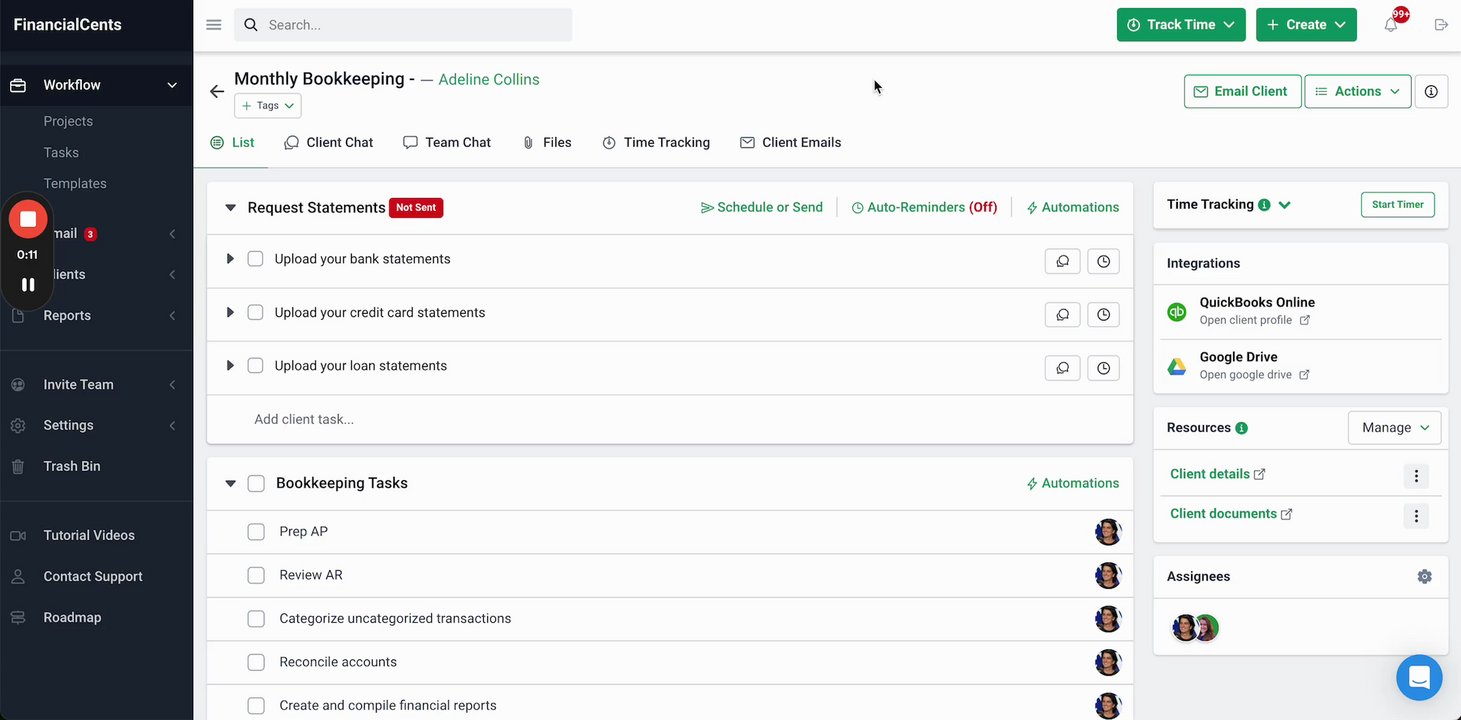Open the Time Tracking tab
The image size is (1461, 720).
pyautogui.click(x=656, y=143)
